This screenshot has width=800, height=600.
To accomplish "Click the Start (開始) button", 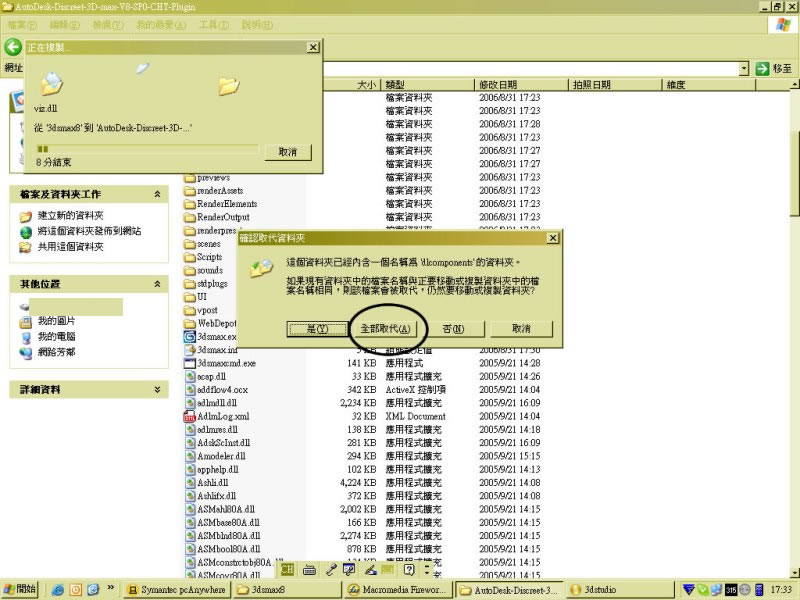I will pos(20,589).
